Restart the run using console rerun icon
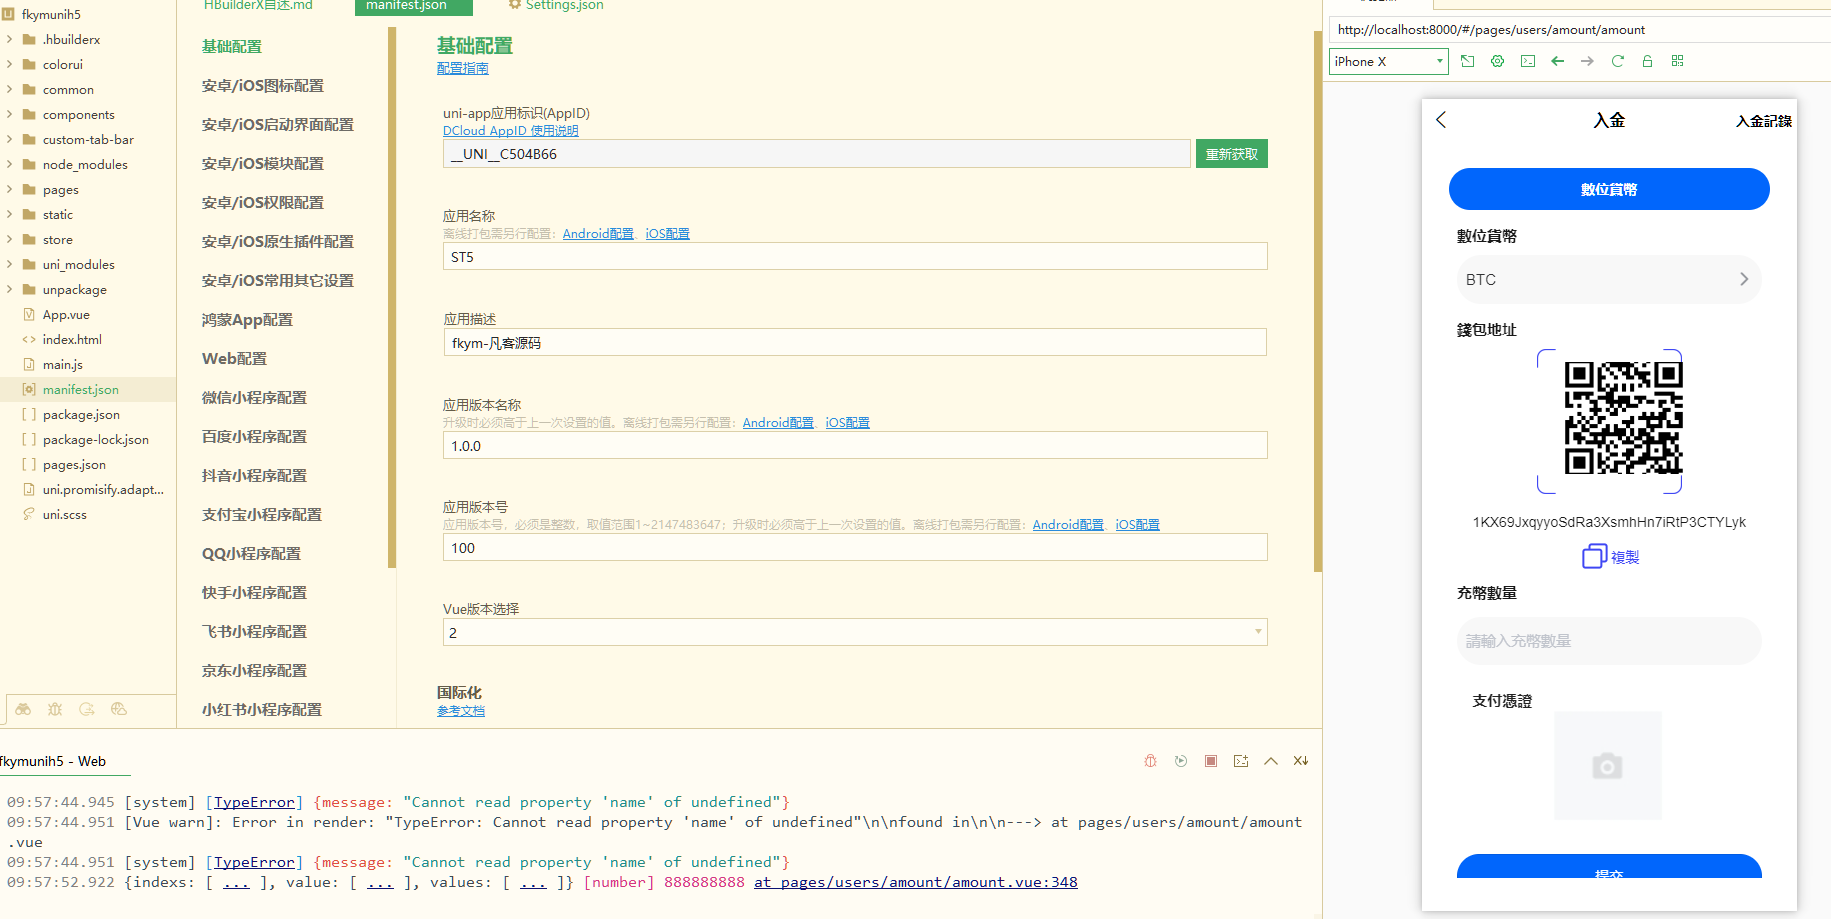1831x919 pixels. (x=1180, y=761)
